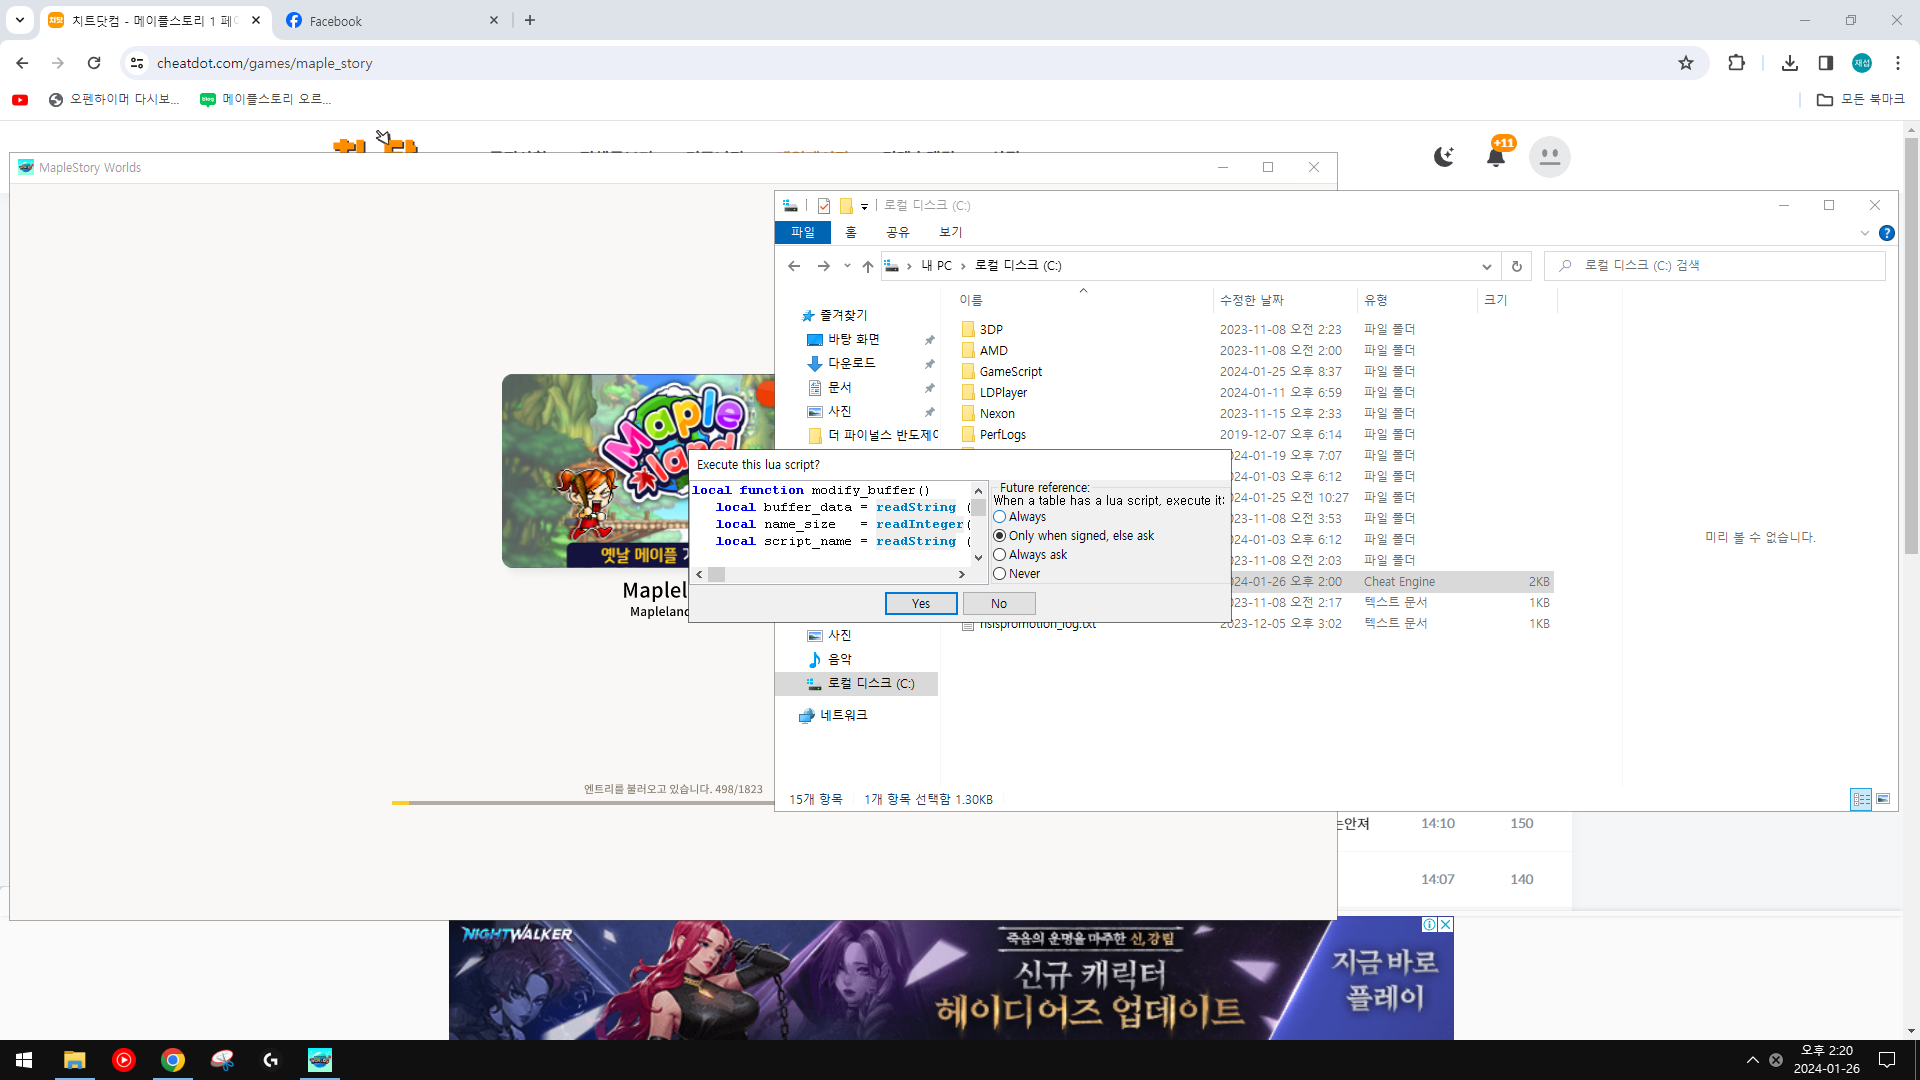Expand the Explorer ribbon chevron
The height and width of the screenshot is (1080, 1920).
point(1864,233)
